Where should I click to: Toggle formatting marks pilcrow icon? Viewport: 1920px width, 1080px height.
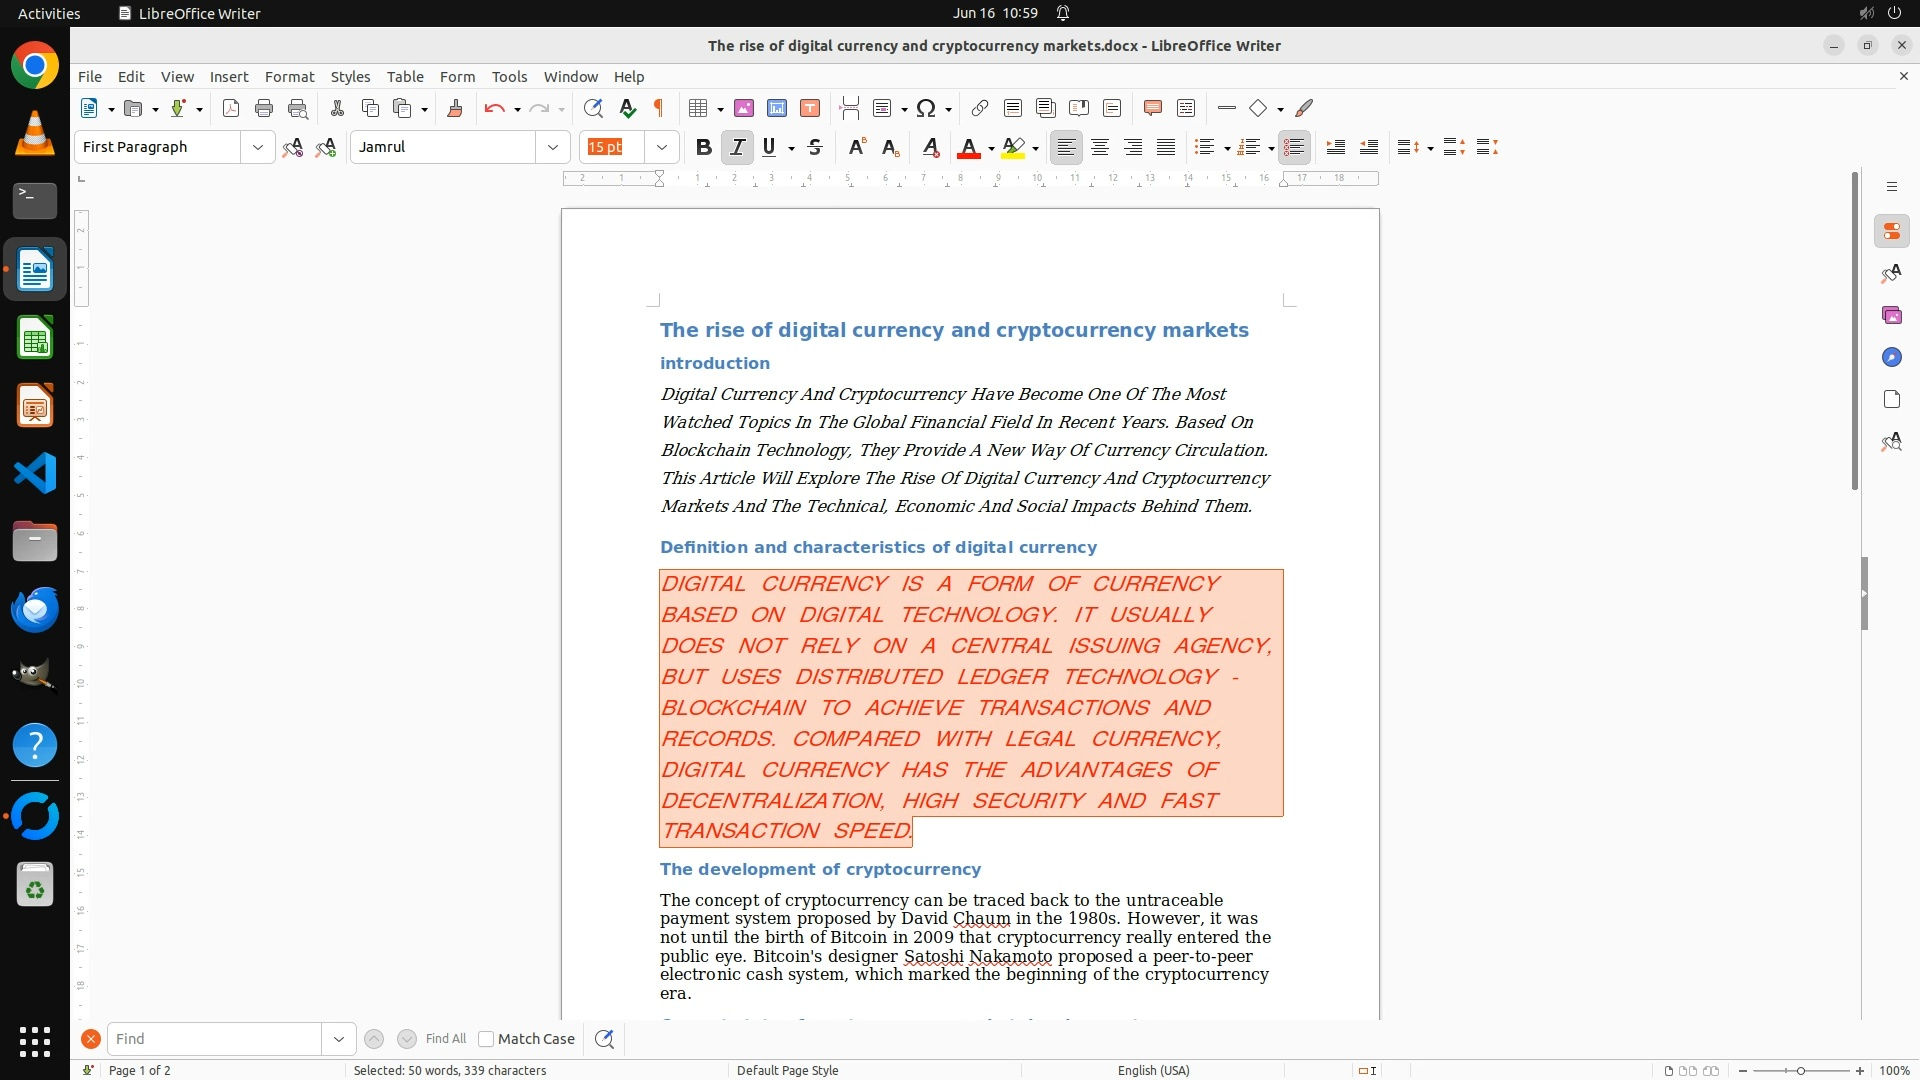[x=659, y=108]
